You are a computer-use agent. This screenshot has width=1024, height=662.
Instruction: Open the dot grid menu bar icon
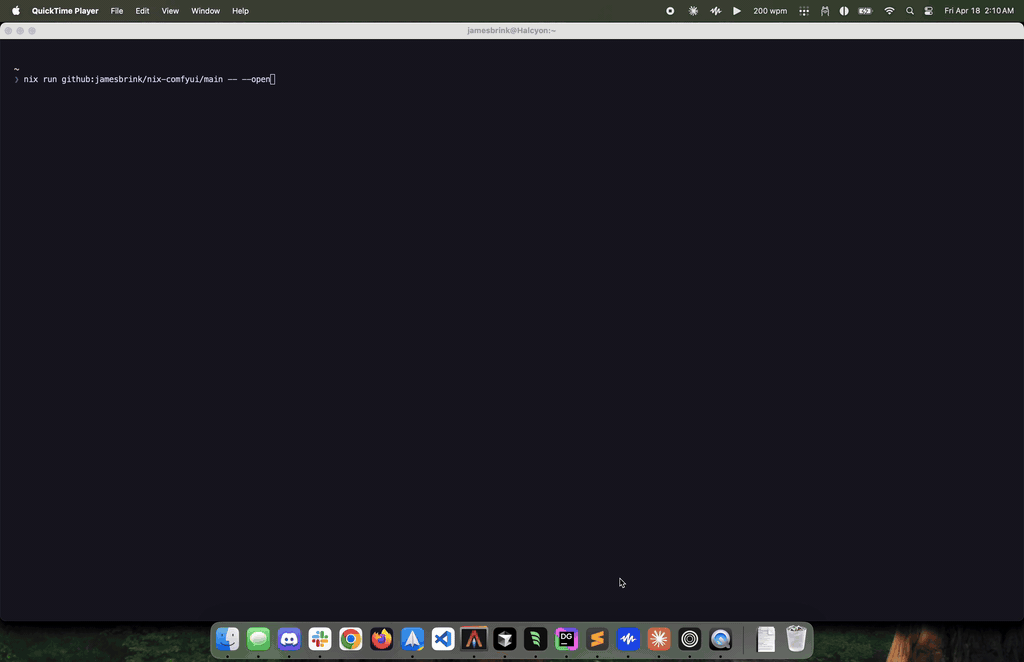804,11
